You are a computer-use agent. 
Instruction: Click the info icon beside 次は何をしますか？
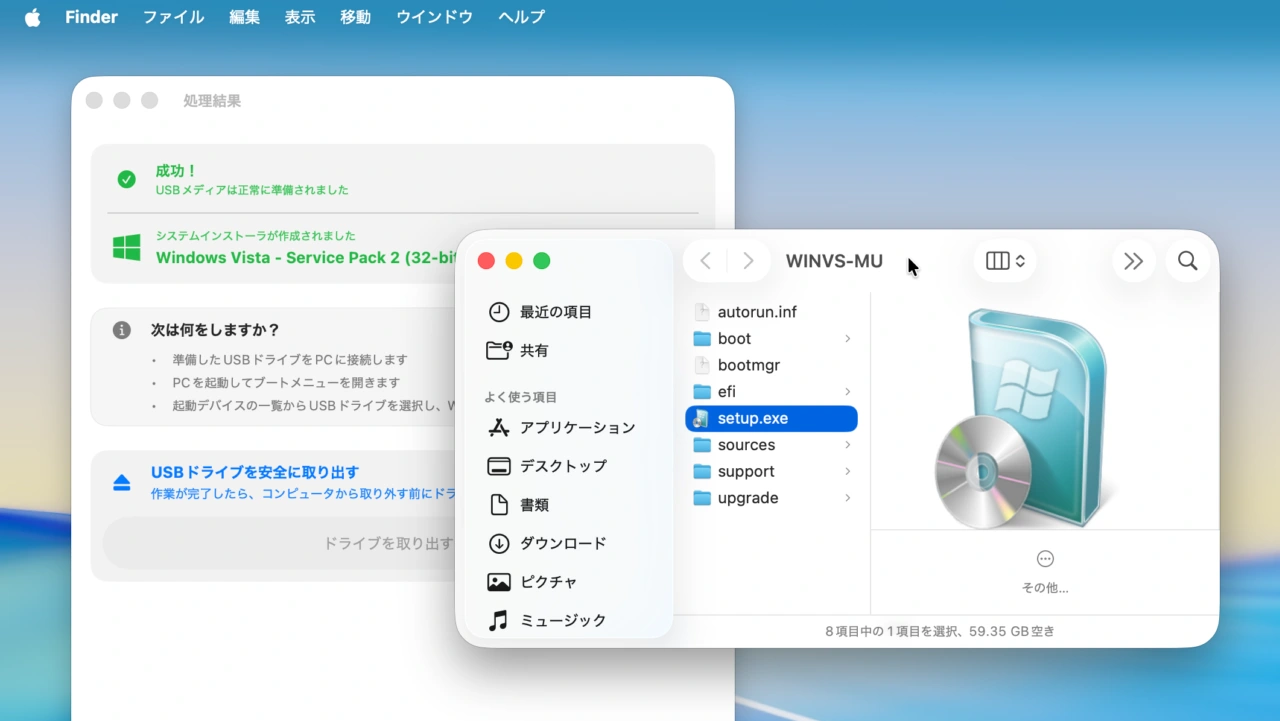coord(122,330)
